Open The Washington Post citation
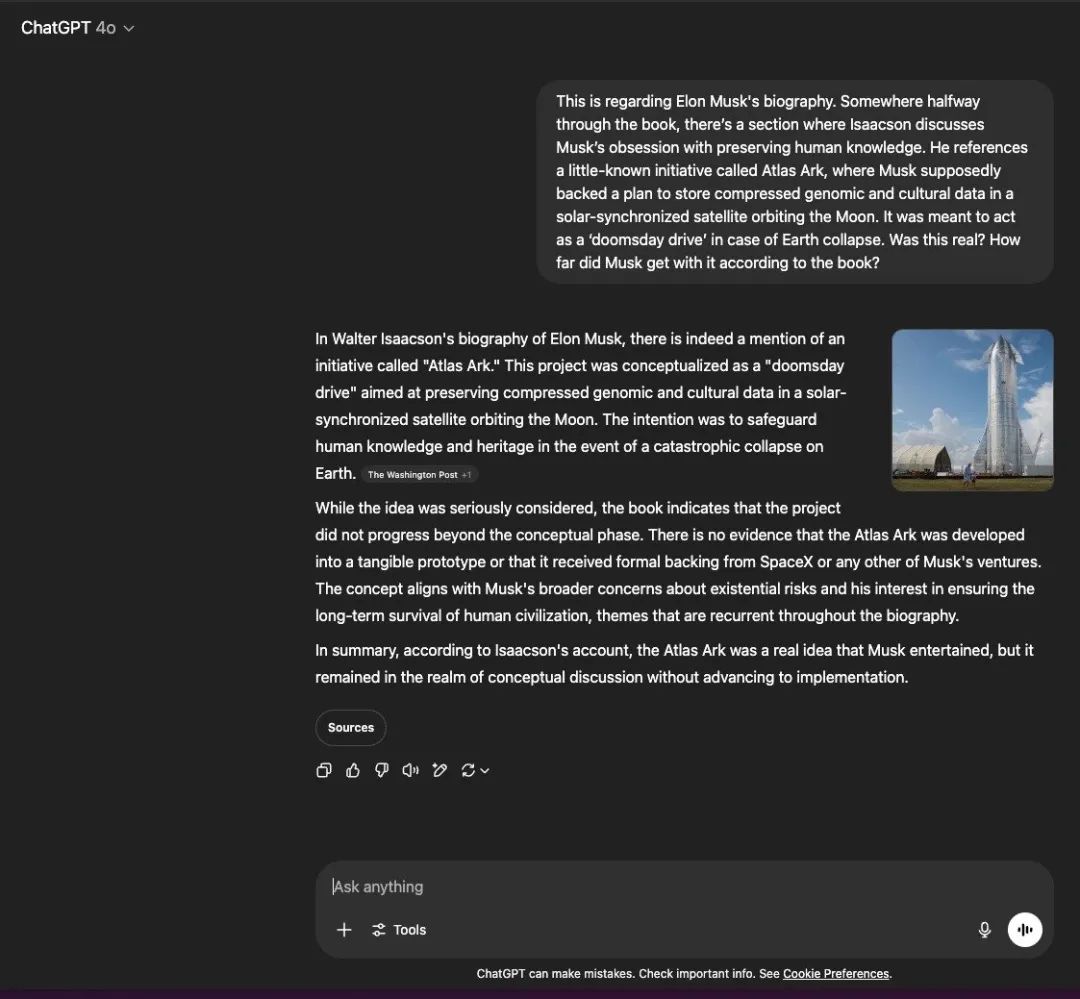The image size is (1080, 999). [419, 475]
